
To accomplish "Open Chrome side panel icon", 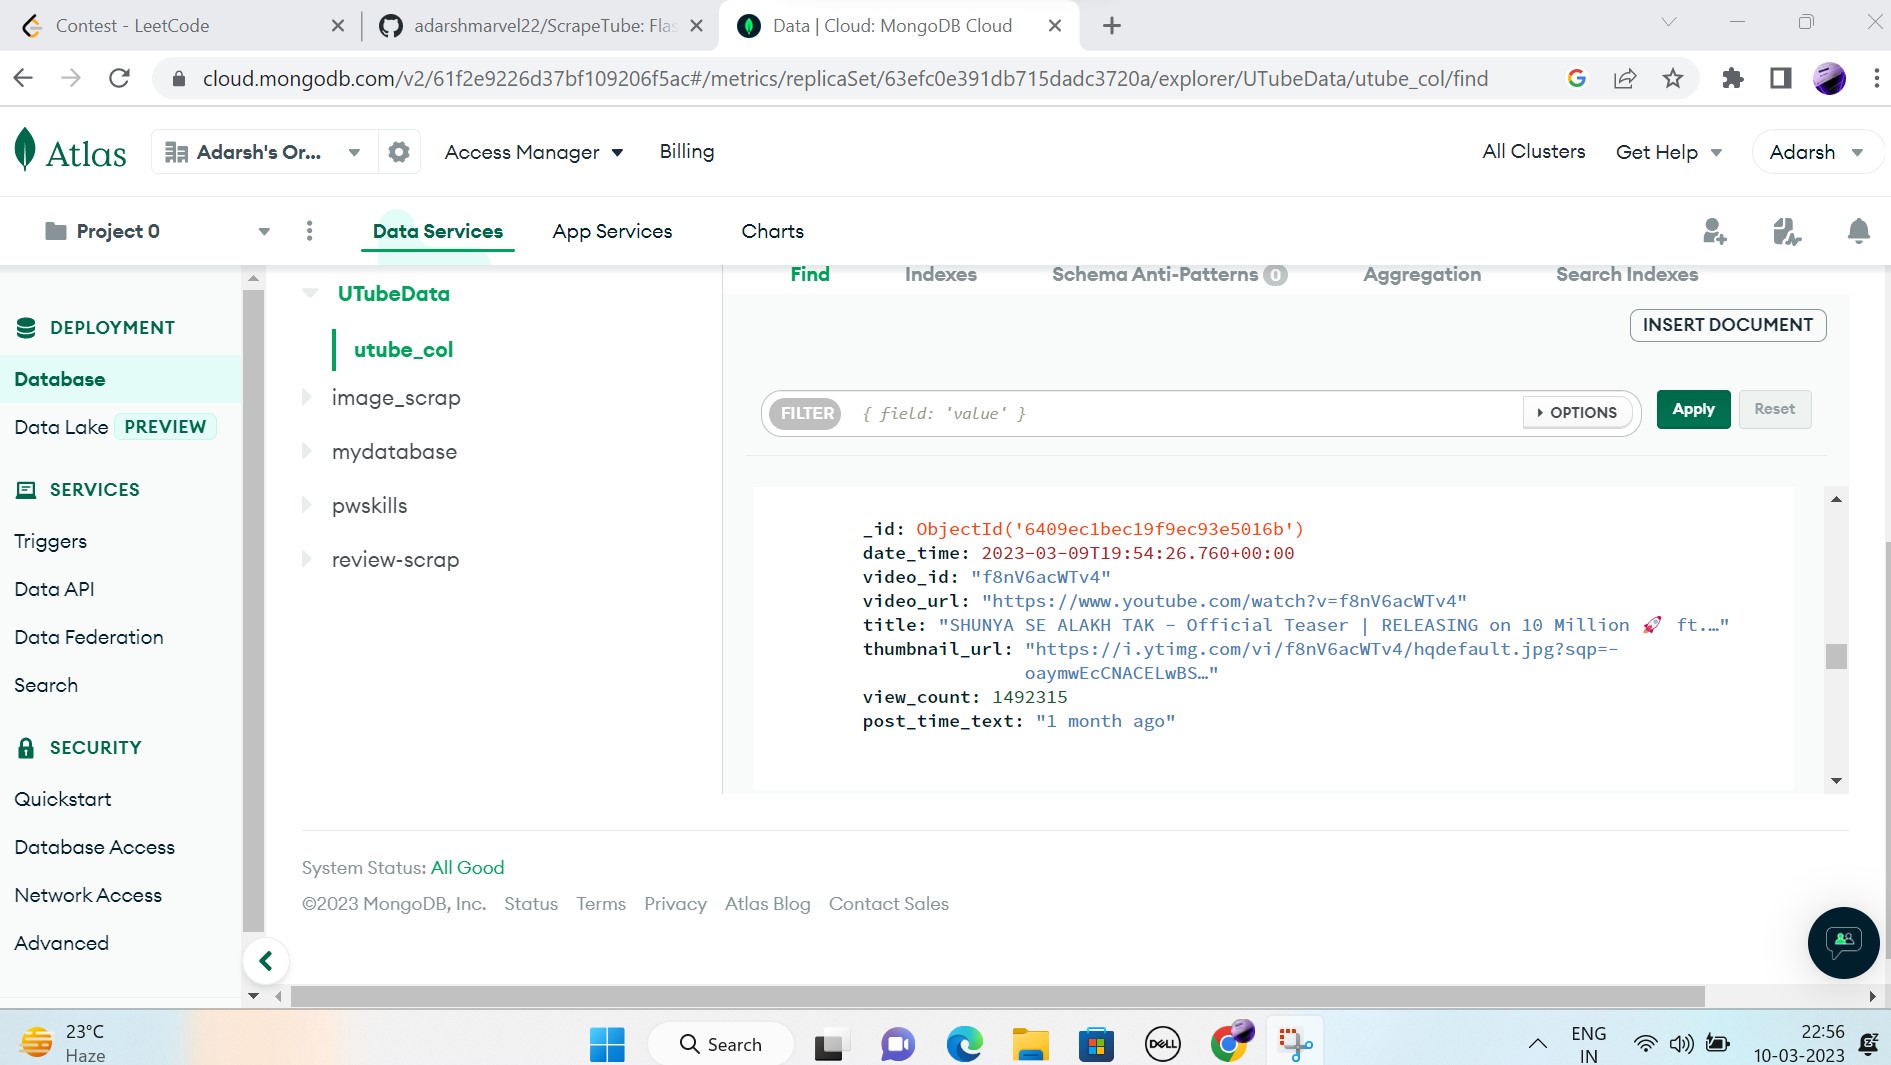I will click(1781, 78).
